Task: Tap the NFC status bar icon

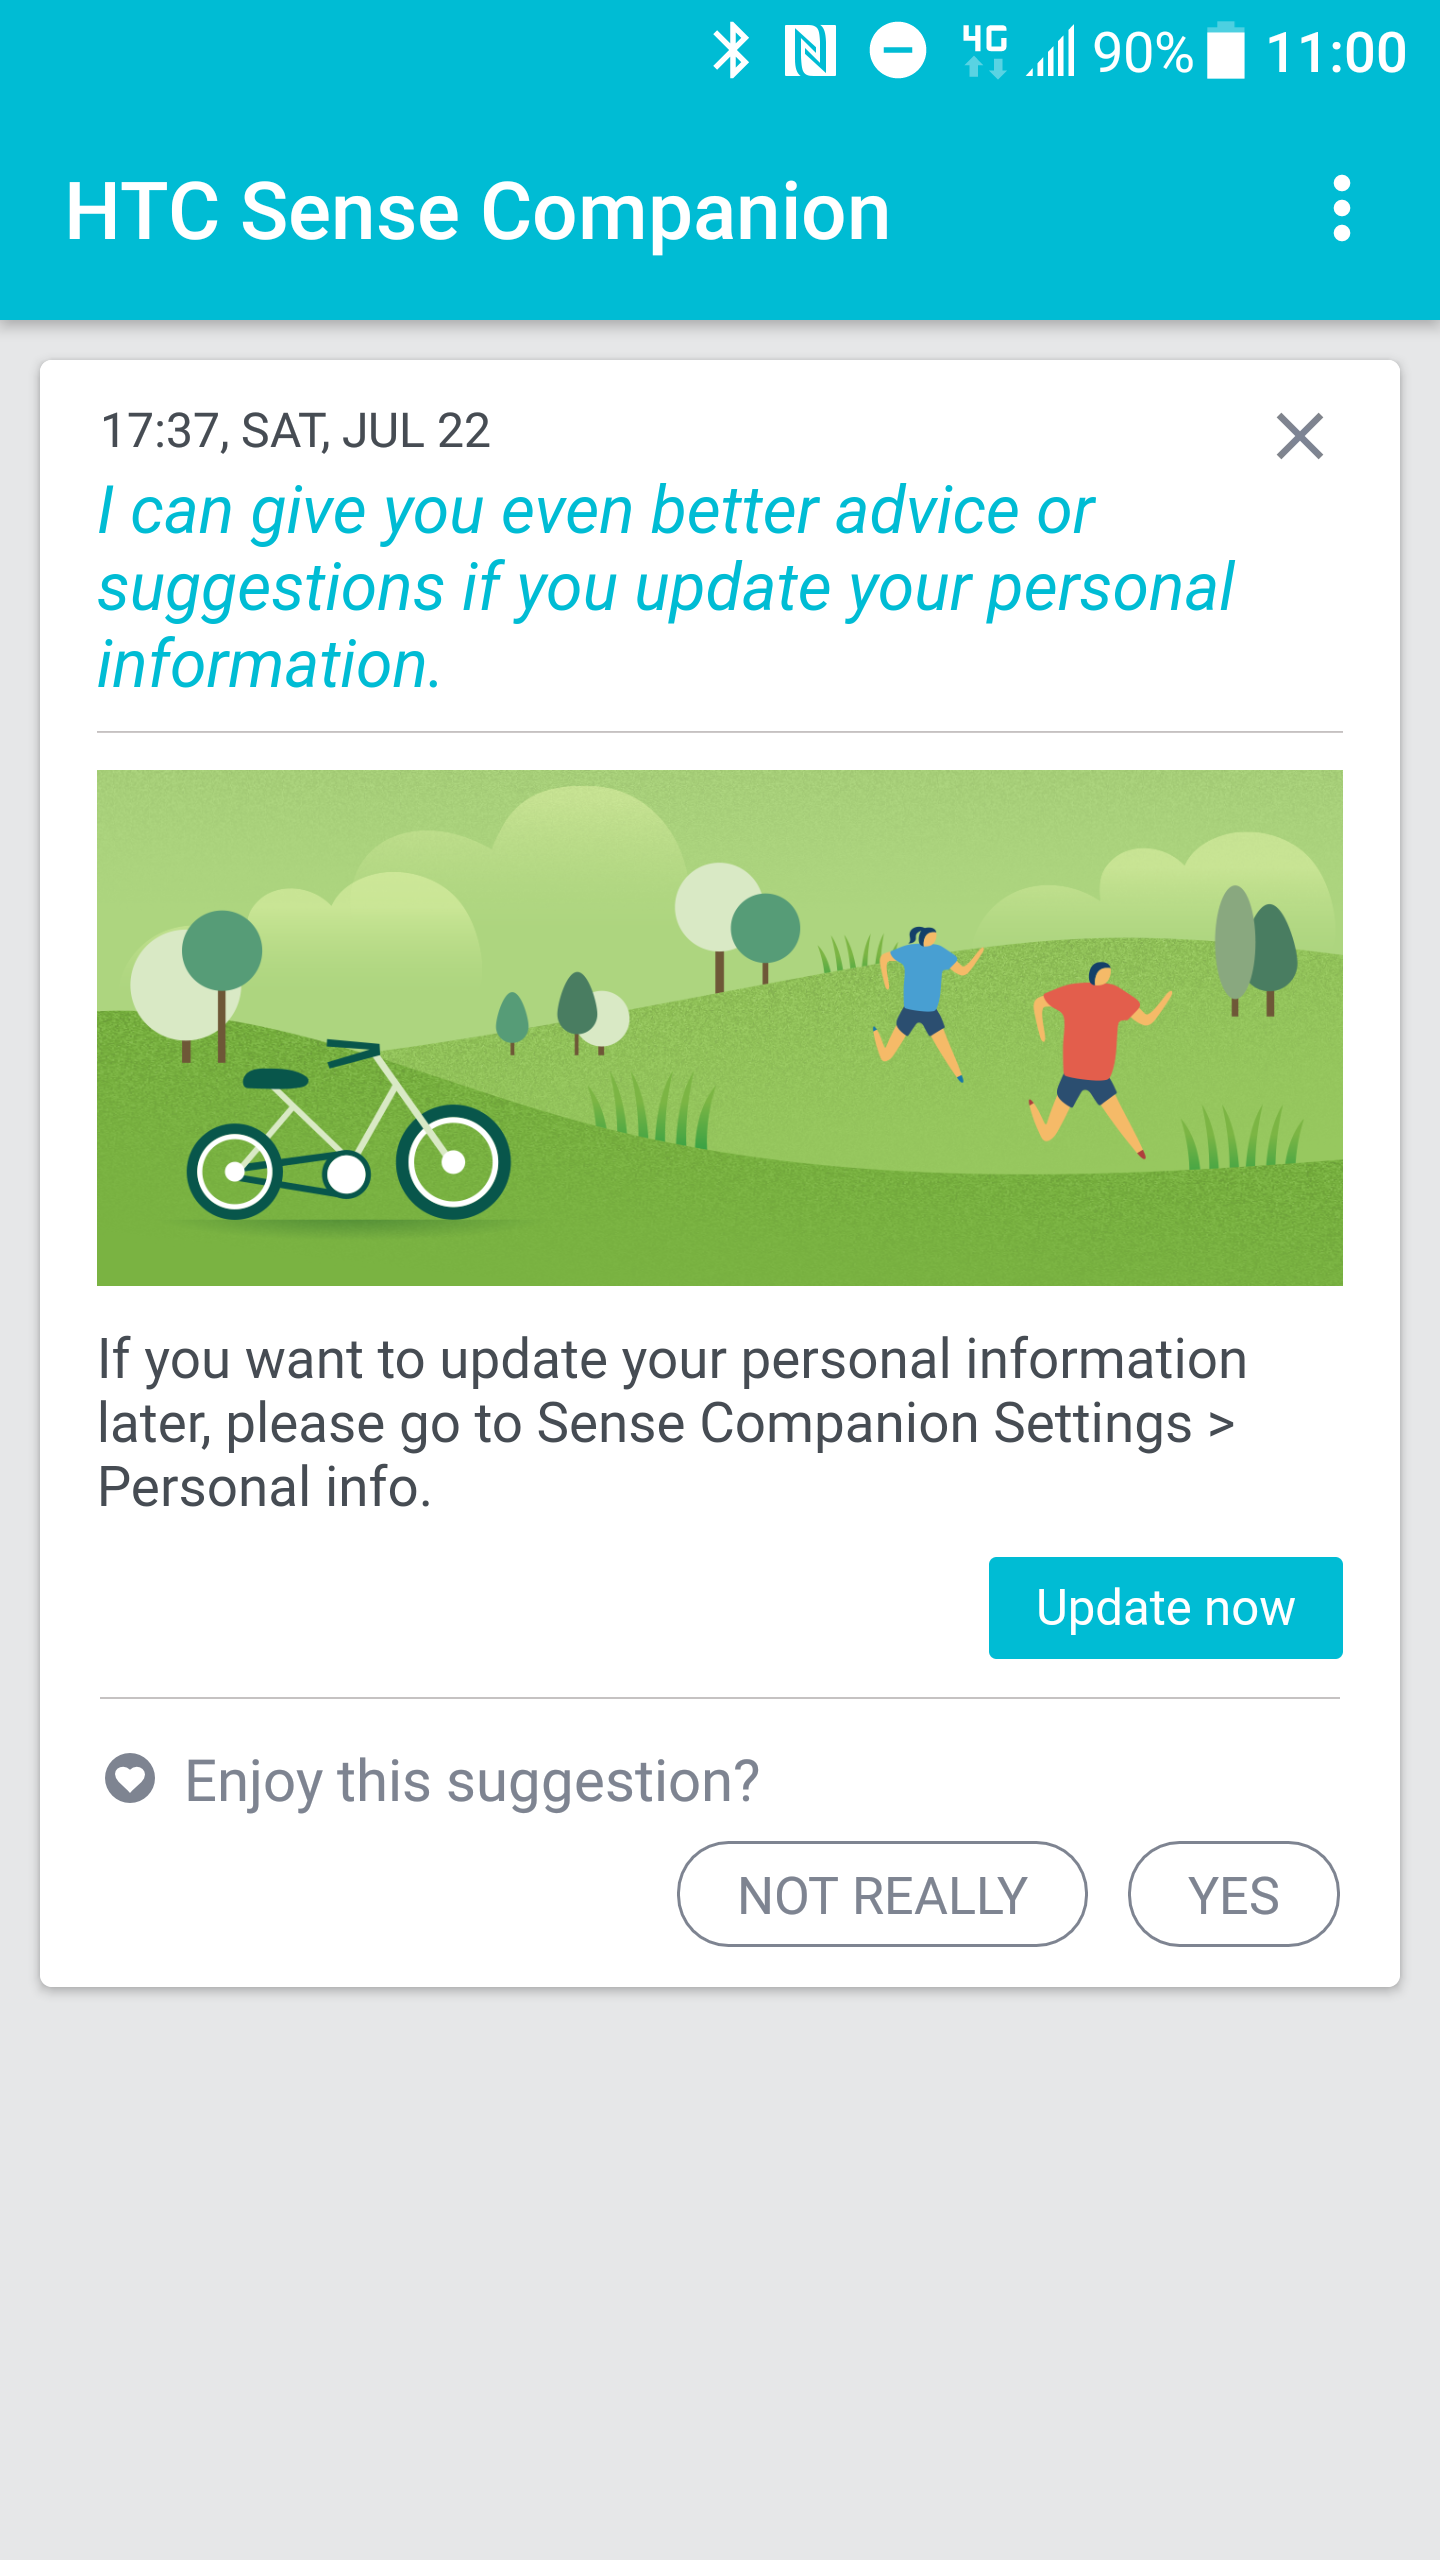Action: tap(810, 51)
